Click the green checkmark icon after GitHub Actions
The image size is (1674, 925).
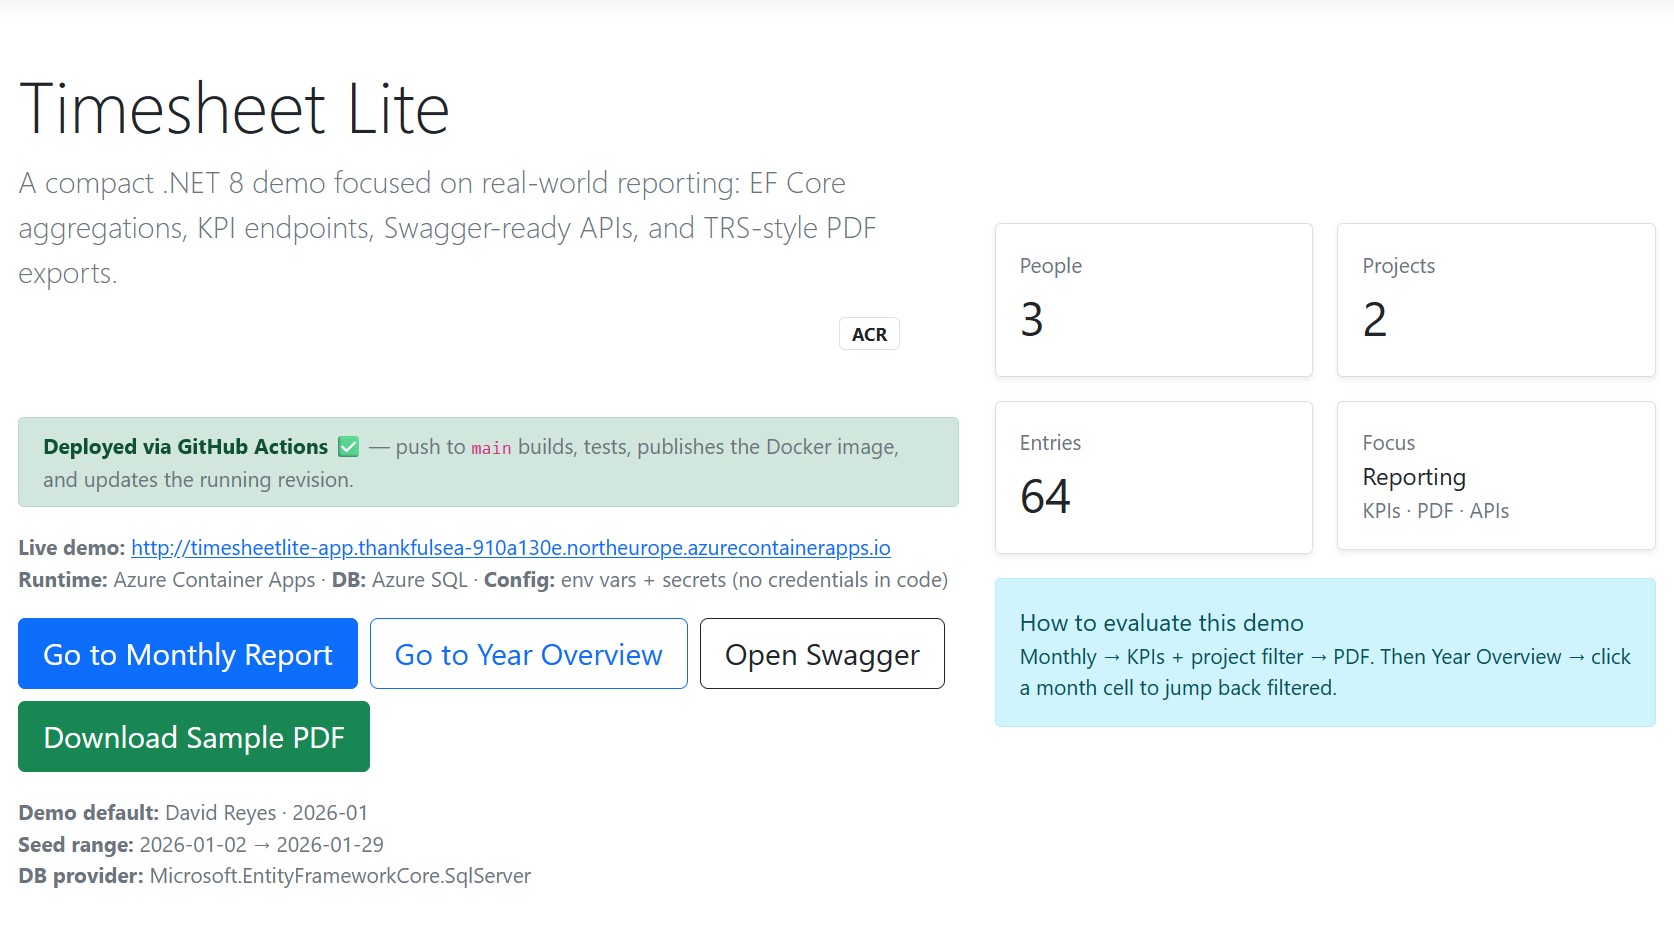348,447
